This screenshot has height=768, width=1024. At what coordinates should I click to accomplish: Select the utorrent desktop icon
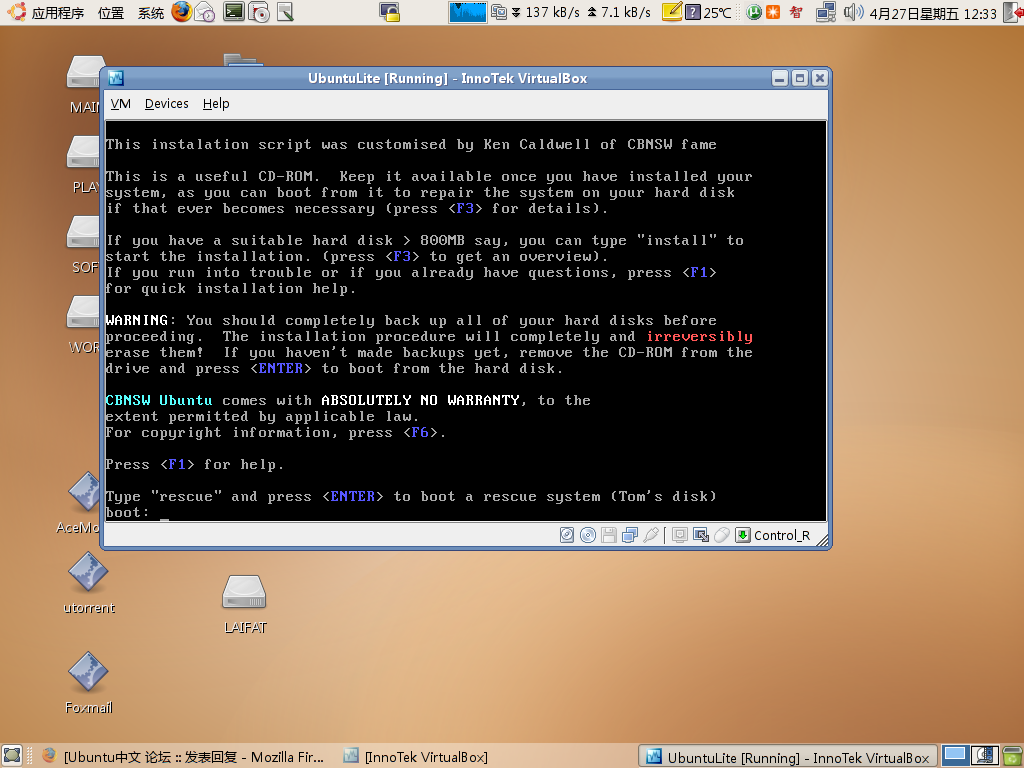[x=89, y=583]
